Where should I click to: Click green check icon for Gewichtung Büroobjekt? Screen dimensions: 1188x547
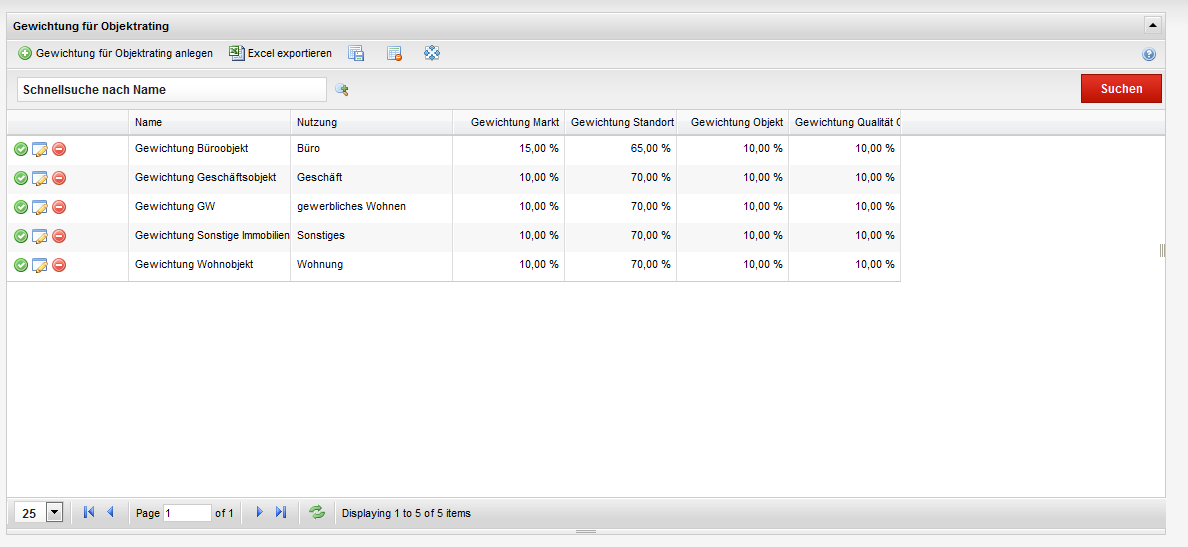[21, 149]
